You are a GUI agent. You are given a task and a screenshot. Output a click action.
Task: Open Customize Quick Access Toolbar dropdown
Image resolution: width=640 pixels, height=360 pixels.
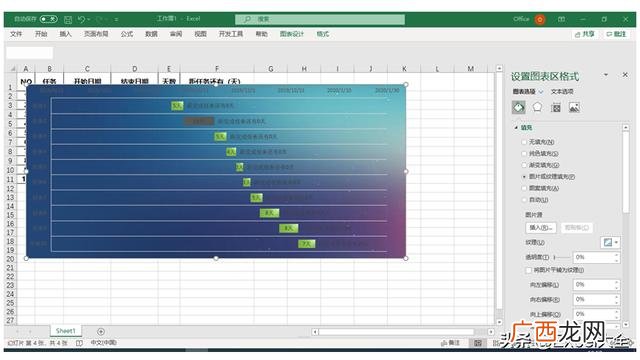(116, 19)
